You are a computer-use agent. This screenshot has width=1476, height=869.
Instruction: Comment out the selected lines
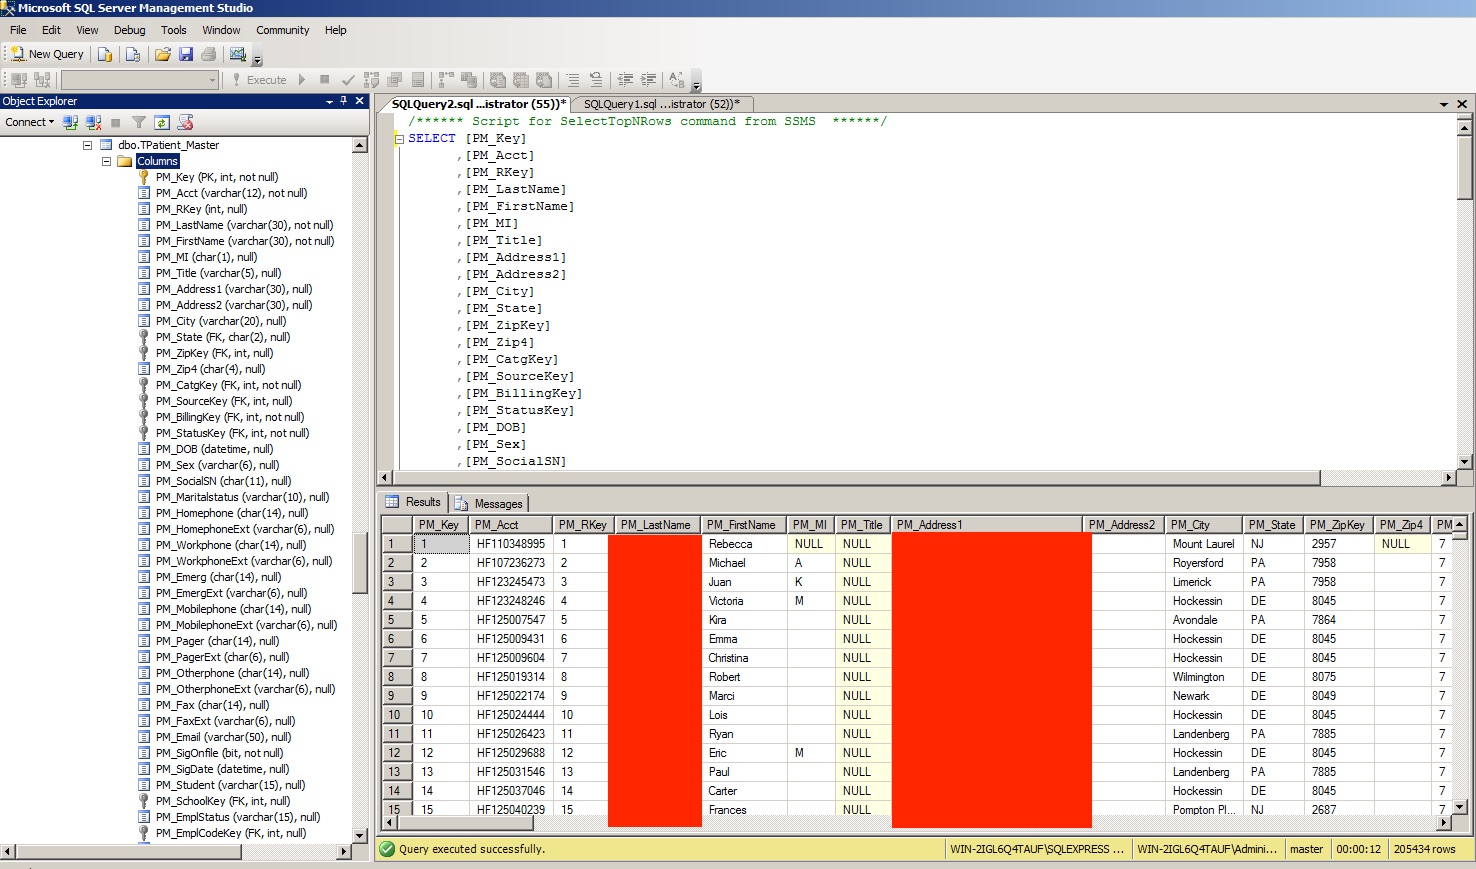(x=572, y=79)
